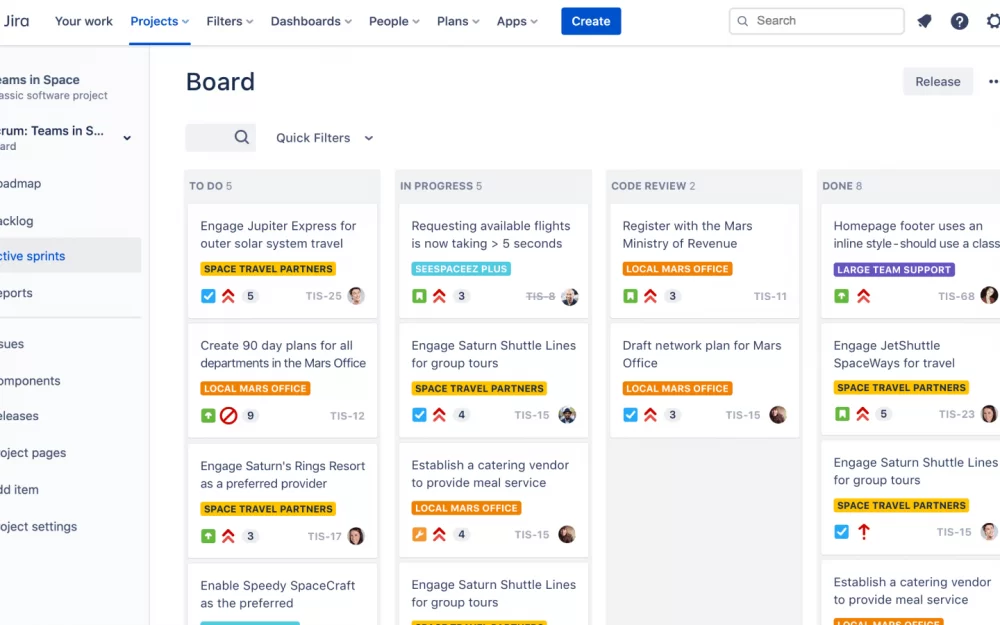Click the story bookmark icon on TIS-8 card
Viewport: 1000px width, 625px height.
(x=419, y=296)
